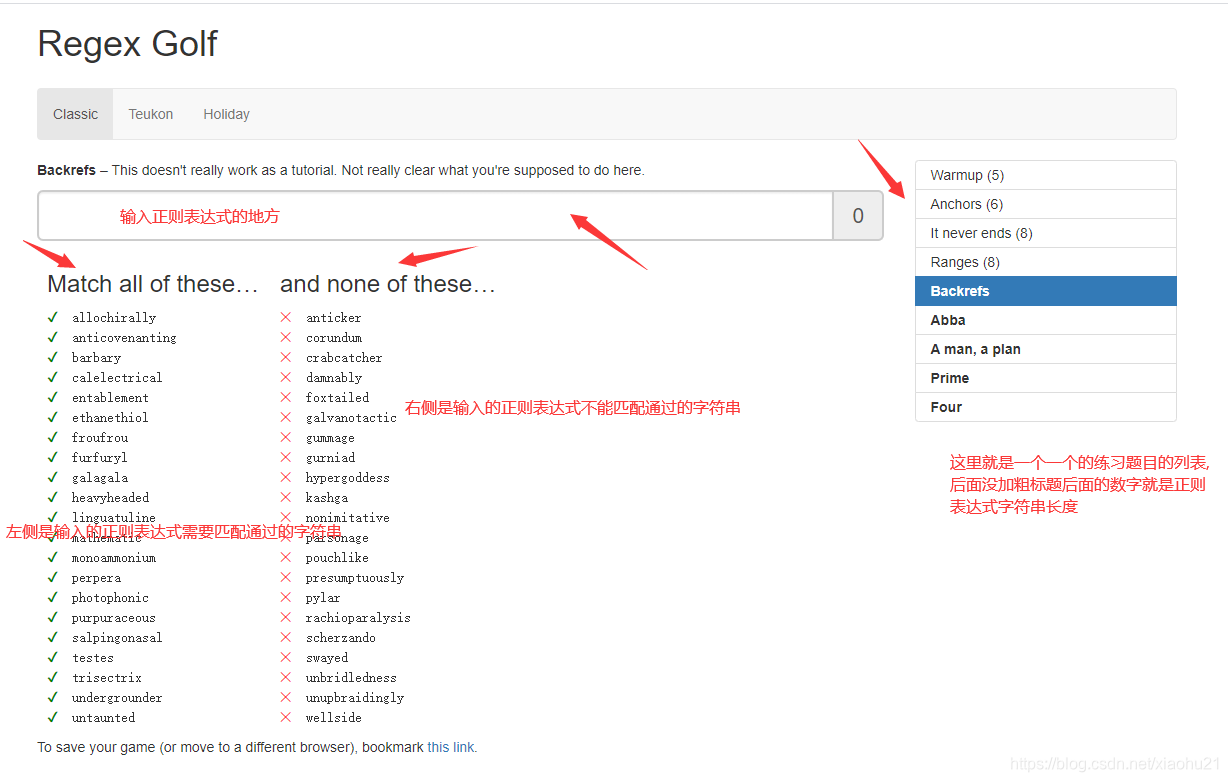The height and width of the screenshot is (782, 1228).
Task: Click the word gummage
Action: [330, 438]
